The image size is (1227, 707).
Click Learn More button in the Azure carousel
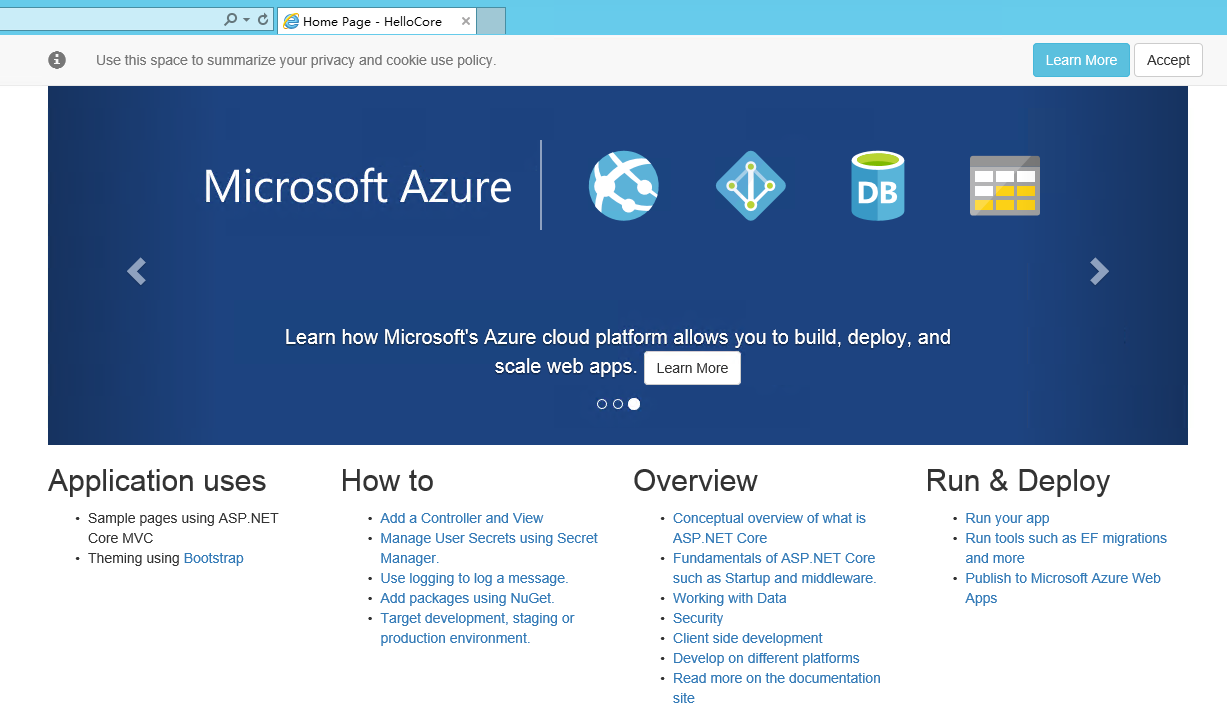point(692,368)
